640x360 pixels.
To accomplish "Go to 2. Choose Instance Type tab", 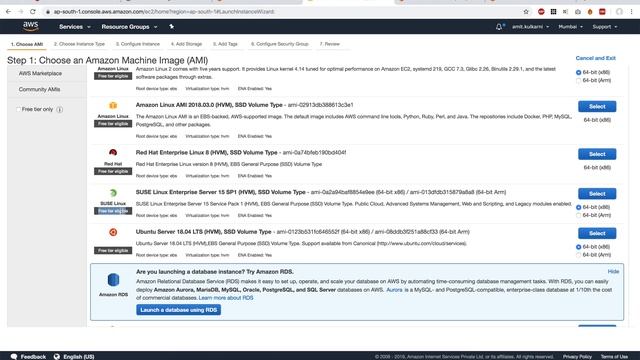I will pos(79,44).
